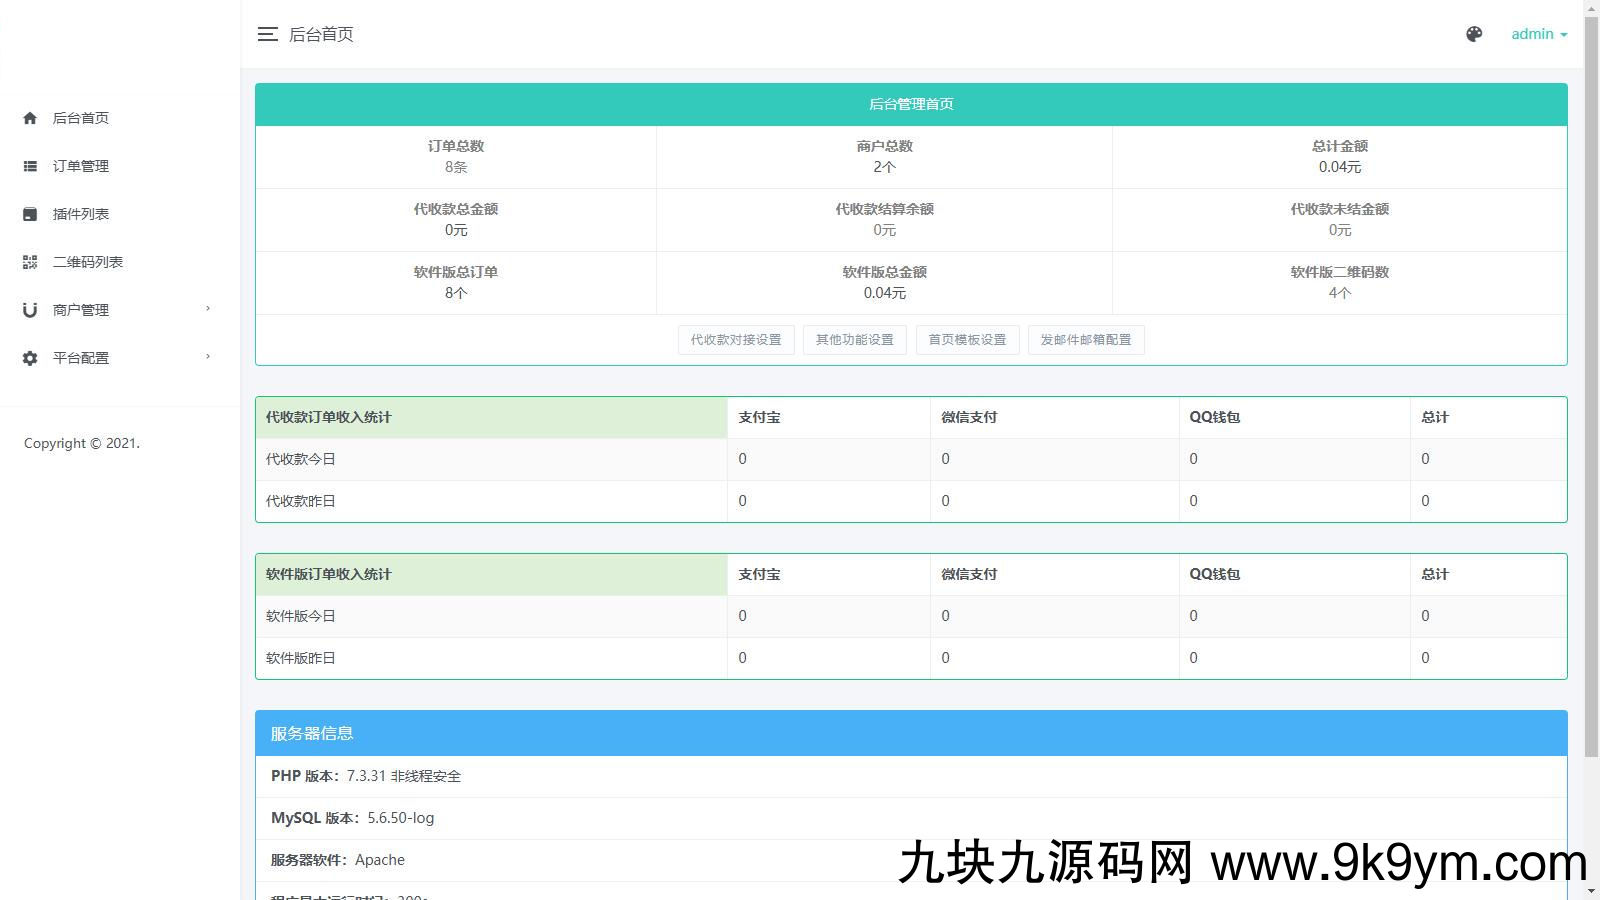Open the admin user dropdown
Image resolution: width=1600 pixels, height=900 pixels.
1538,34
